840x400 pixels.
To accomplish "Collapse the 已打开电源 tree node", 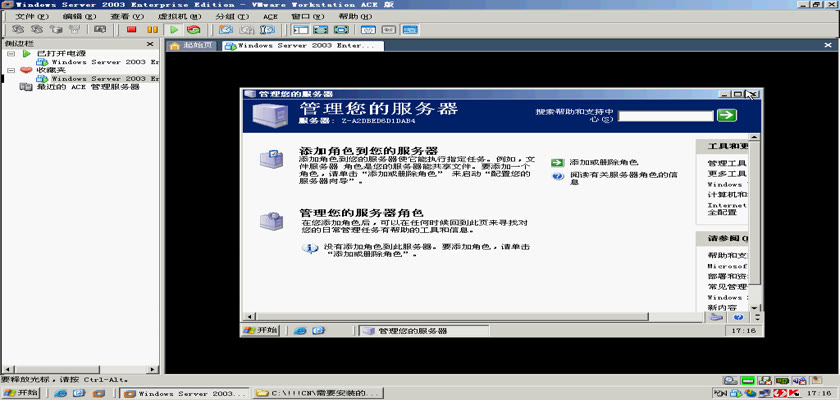I will pyautogui.click(x=11, y=54).
